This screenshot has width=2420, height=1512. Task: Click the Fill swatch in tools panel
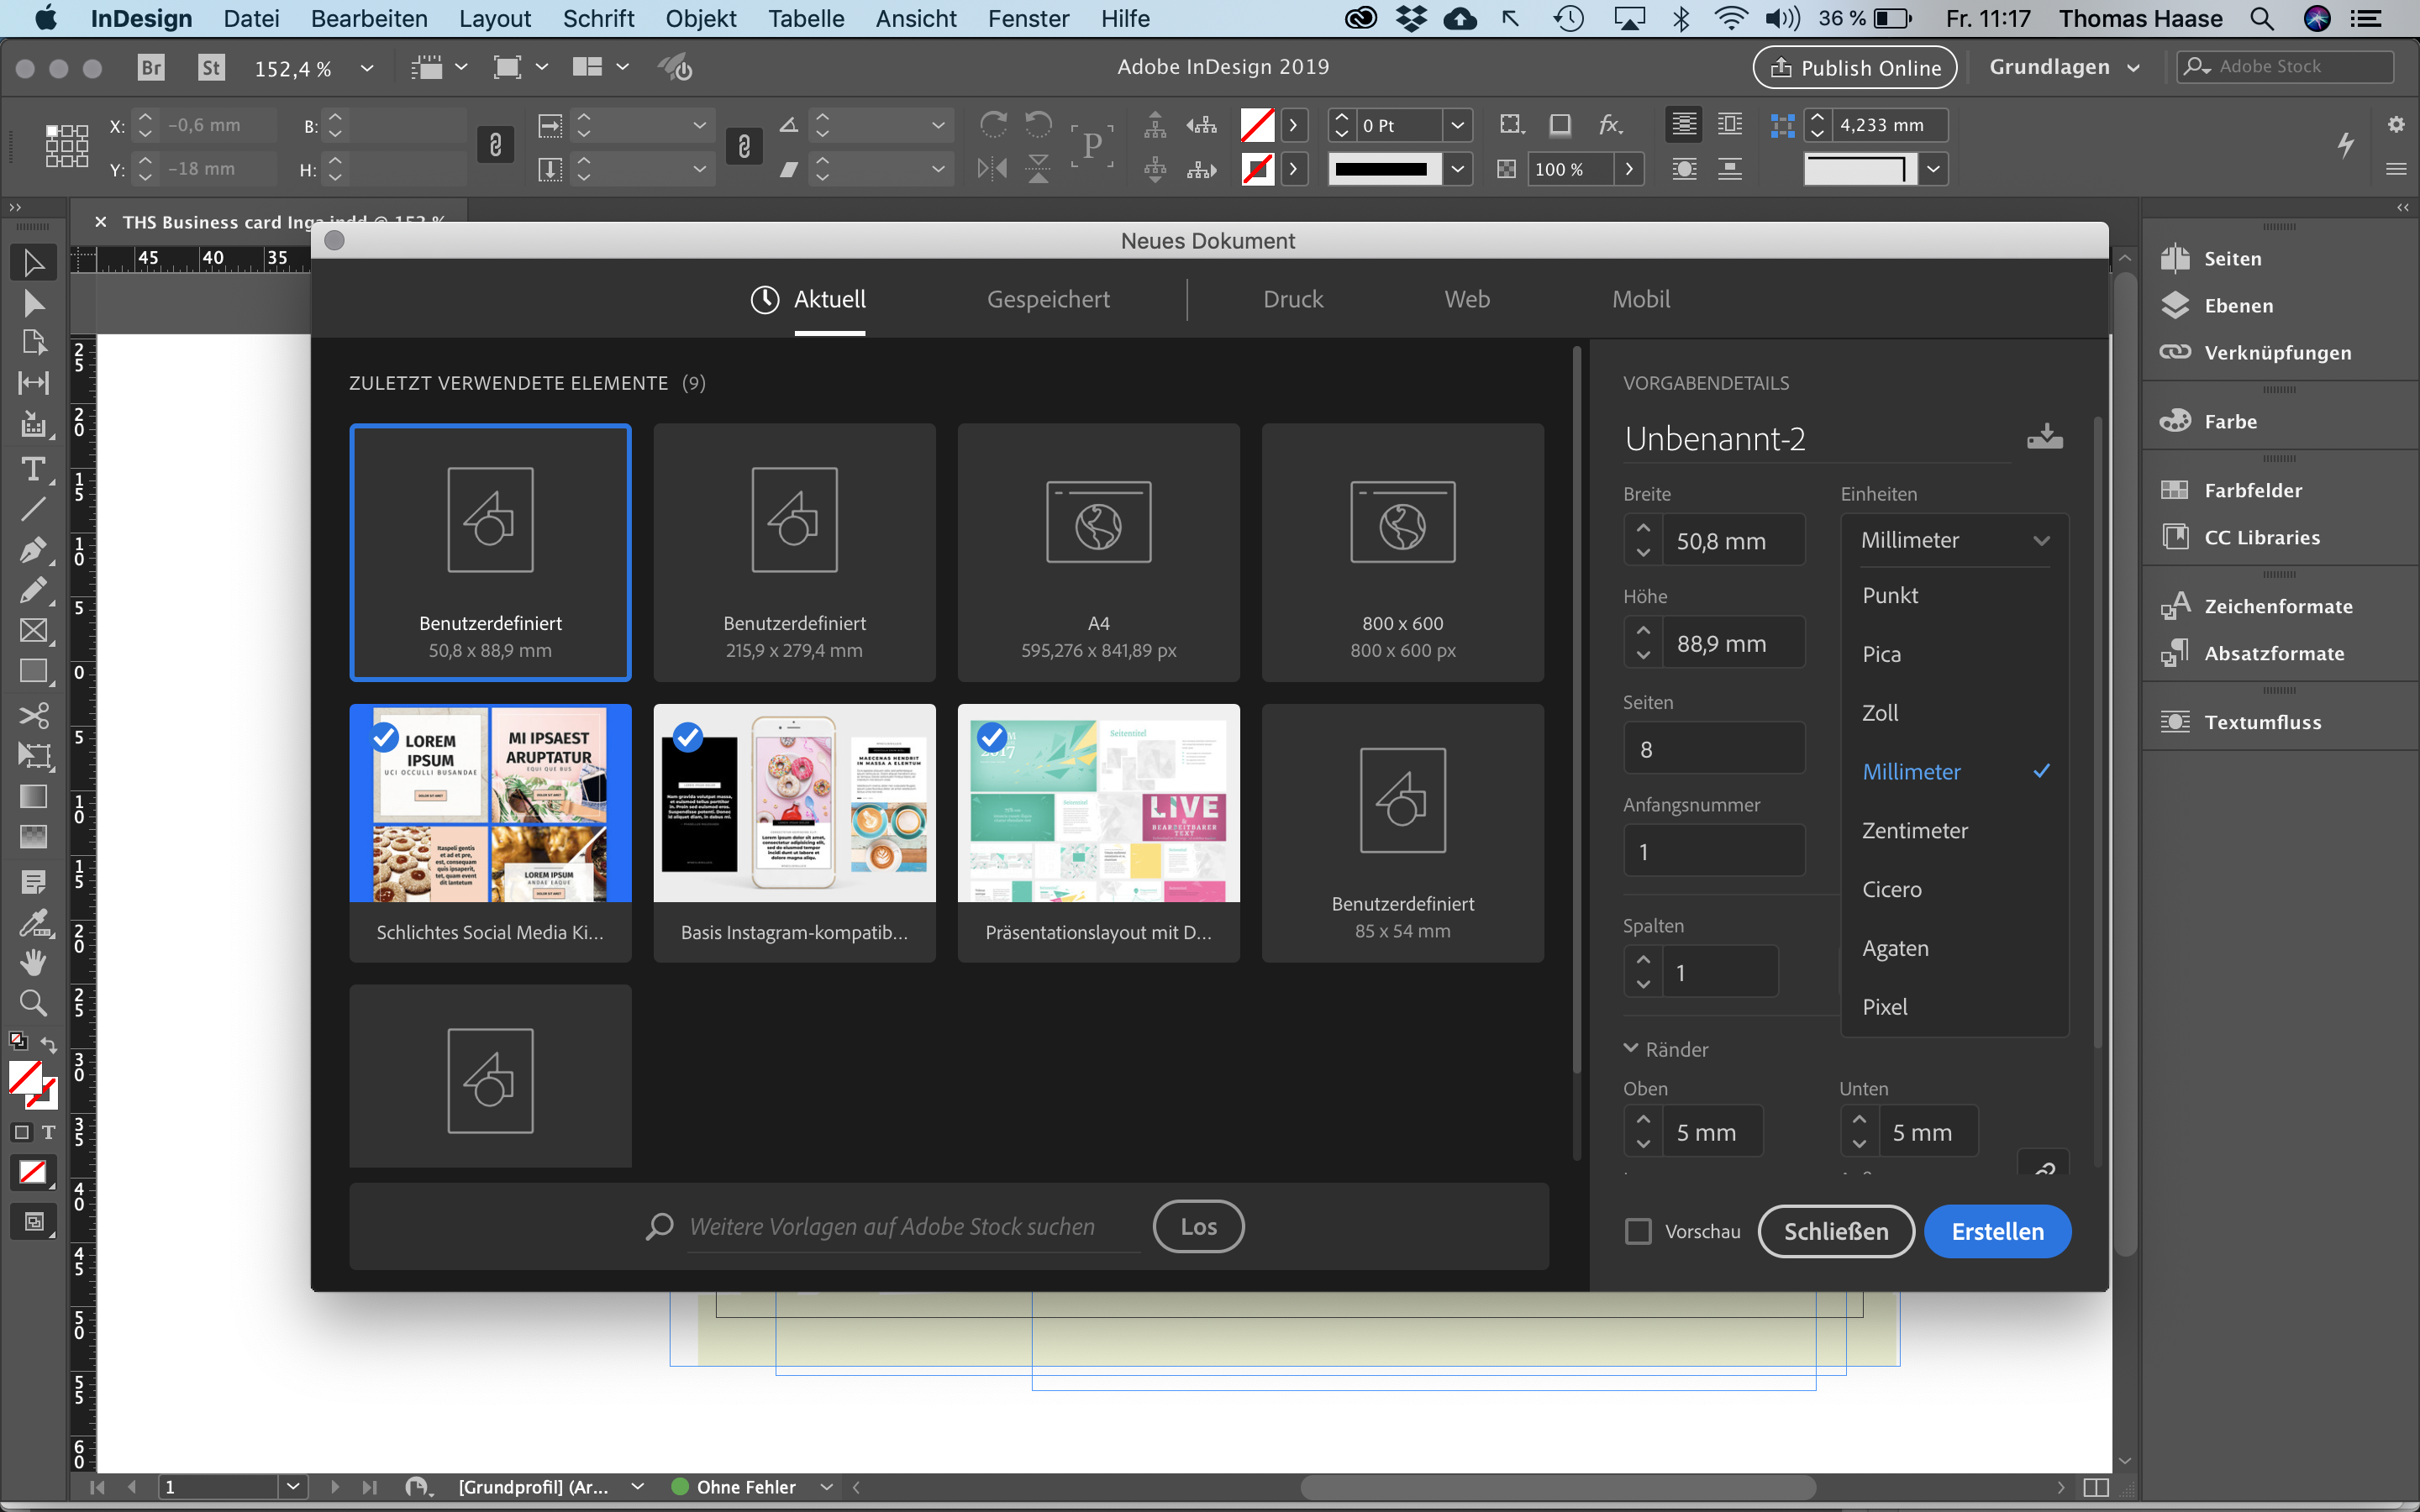tap(25, 1078)
